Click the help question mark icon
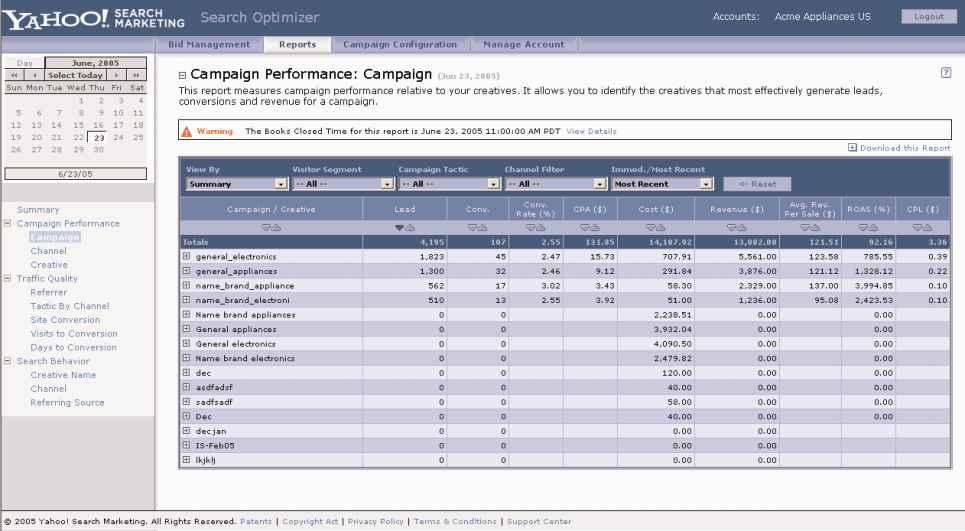This screenshot has height=531, width=965. (x=945, y=76)
